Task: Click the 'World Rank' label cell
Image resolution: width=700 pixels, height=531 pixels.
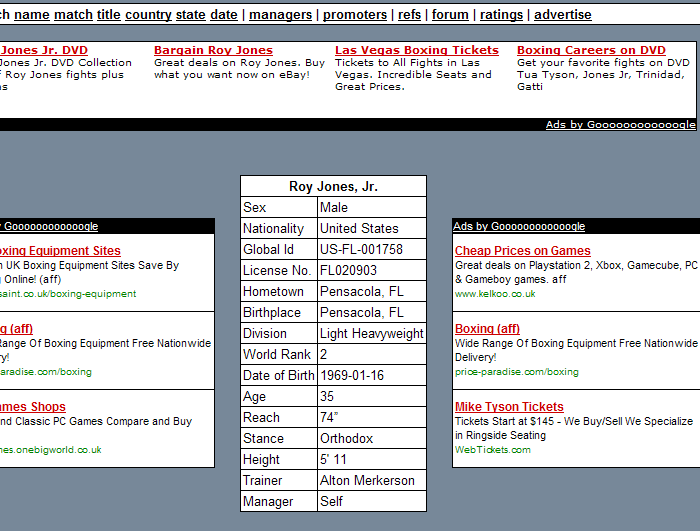Action: pos(279,354)
